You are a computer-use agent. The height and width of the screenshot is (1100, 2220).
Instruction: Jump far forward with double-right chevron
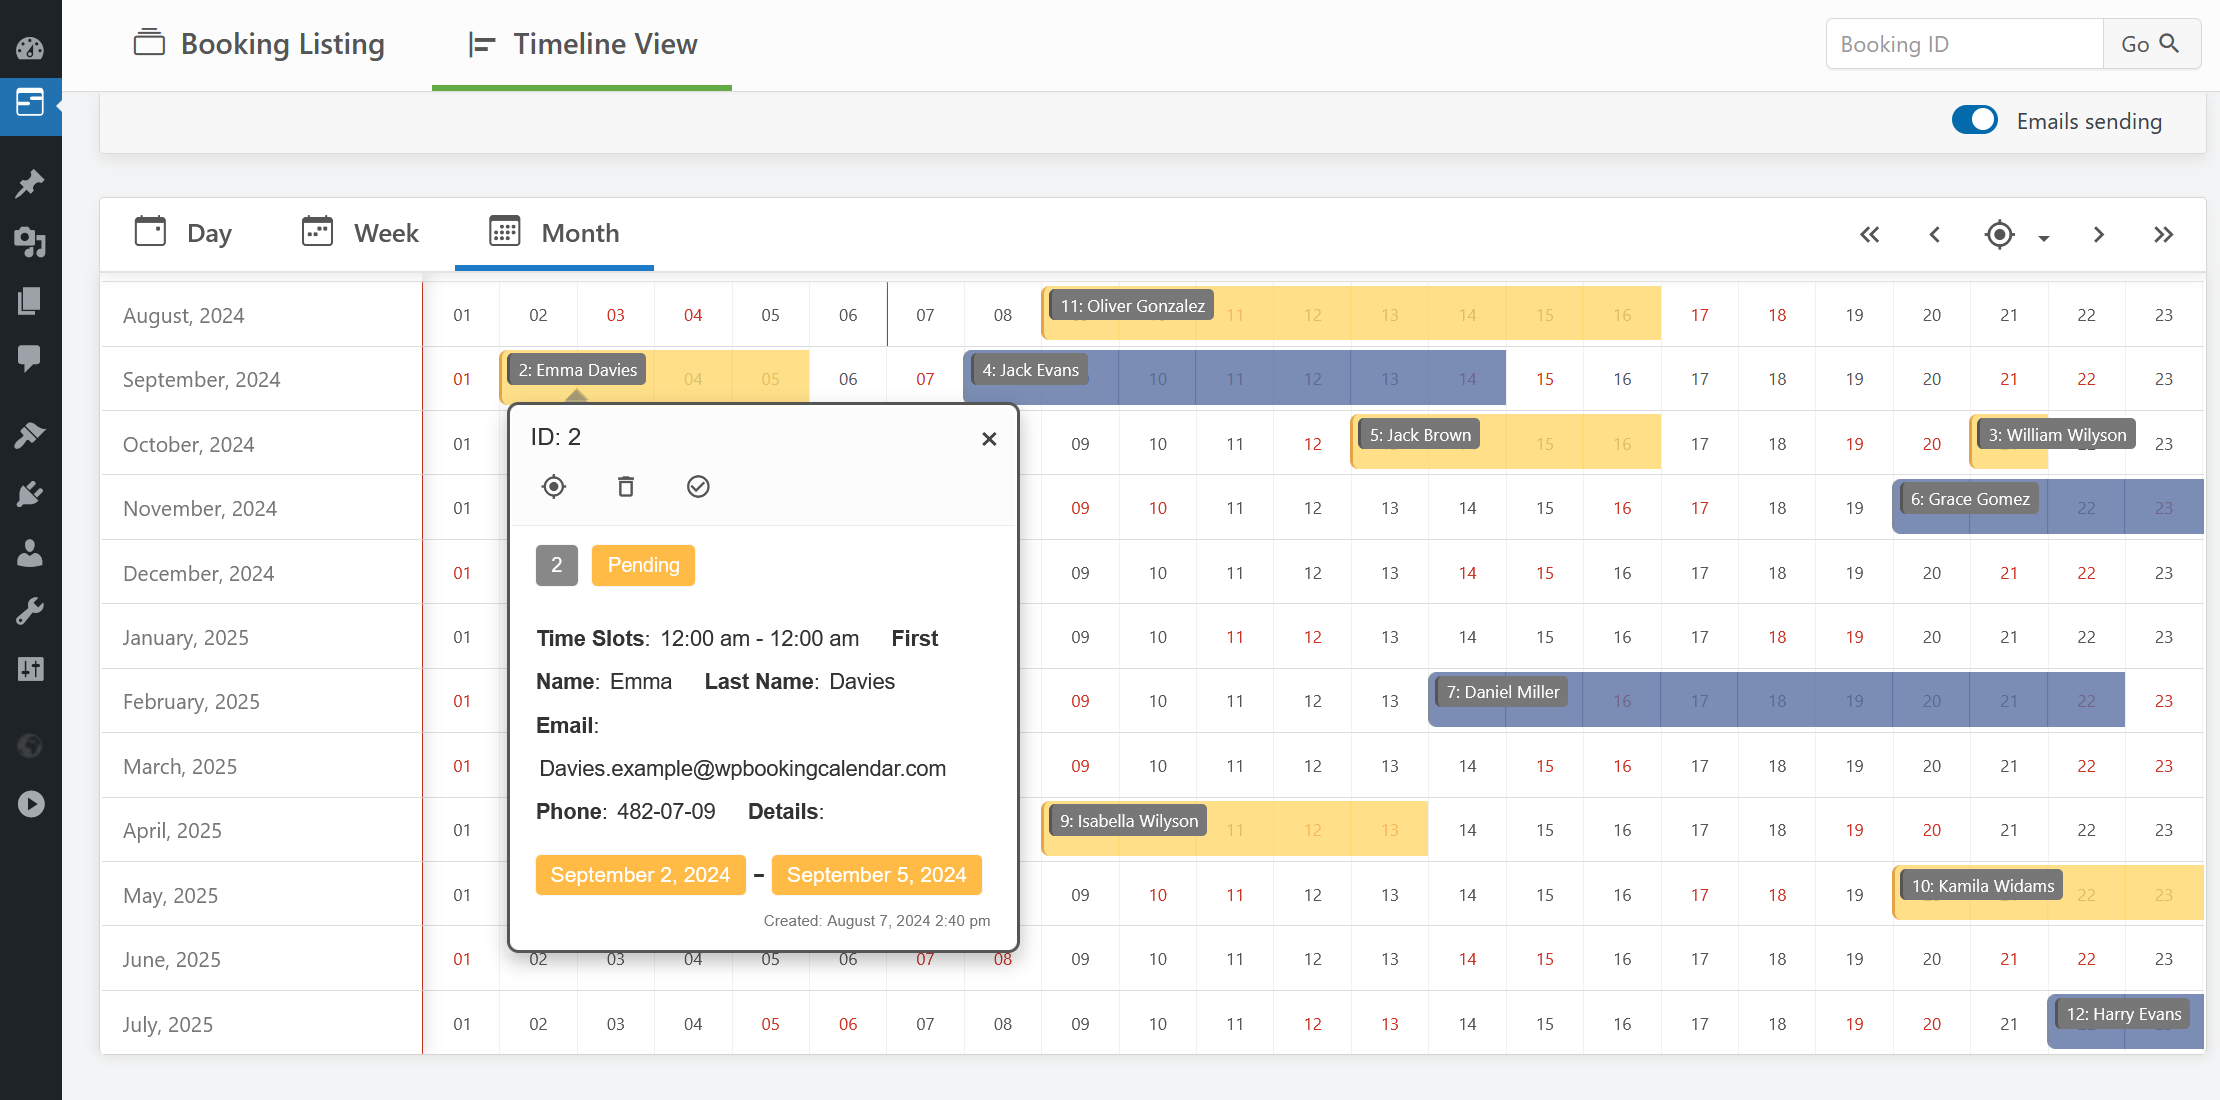pyautogui.click(x=2163, y=235)
